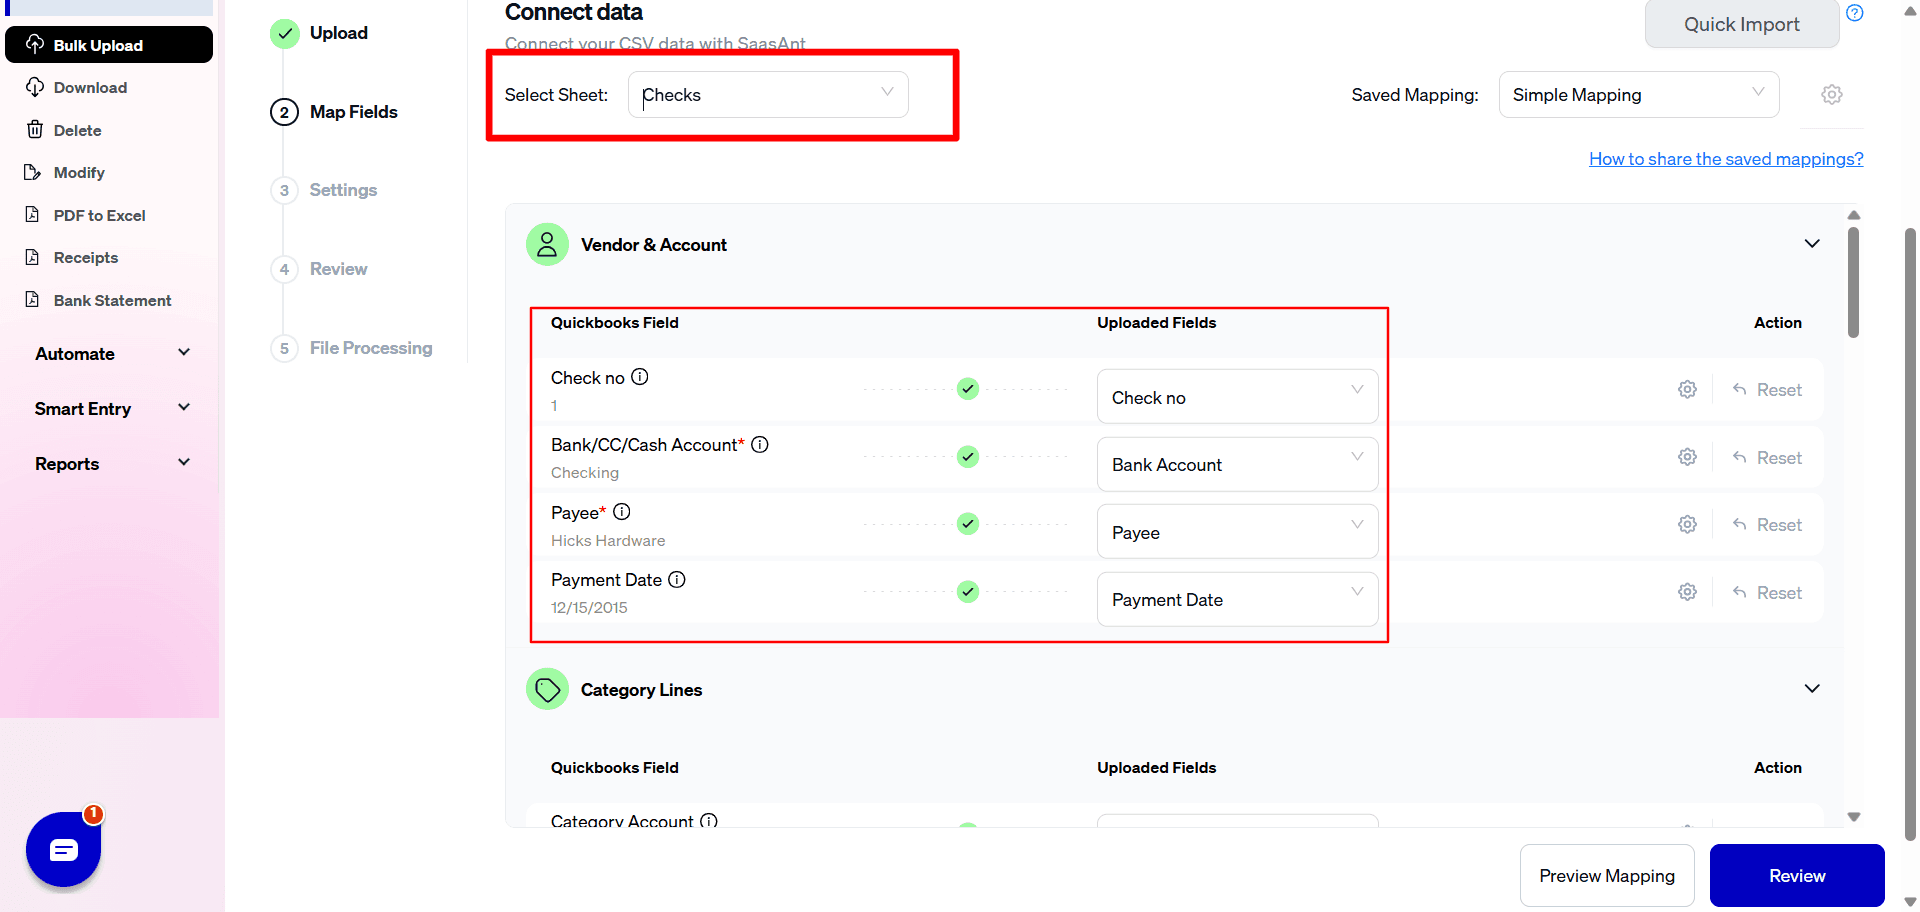Viewport: 1920px width, 912px height.
Task: Open settings gear for Bank/CC/Cash Account row
Action: (x=1688, y=457)
